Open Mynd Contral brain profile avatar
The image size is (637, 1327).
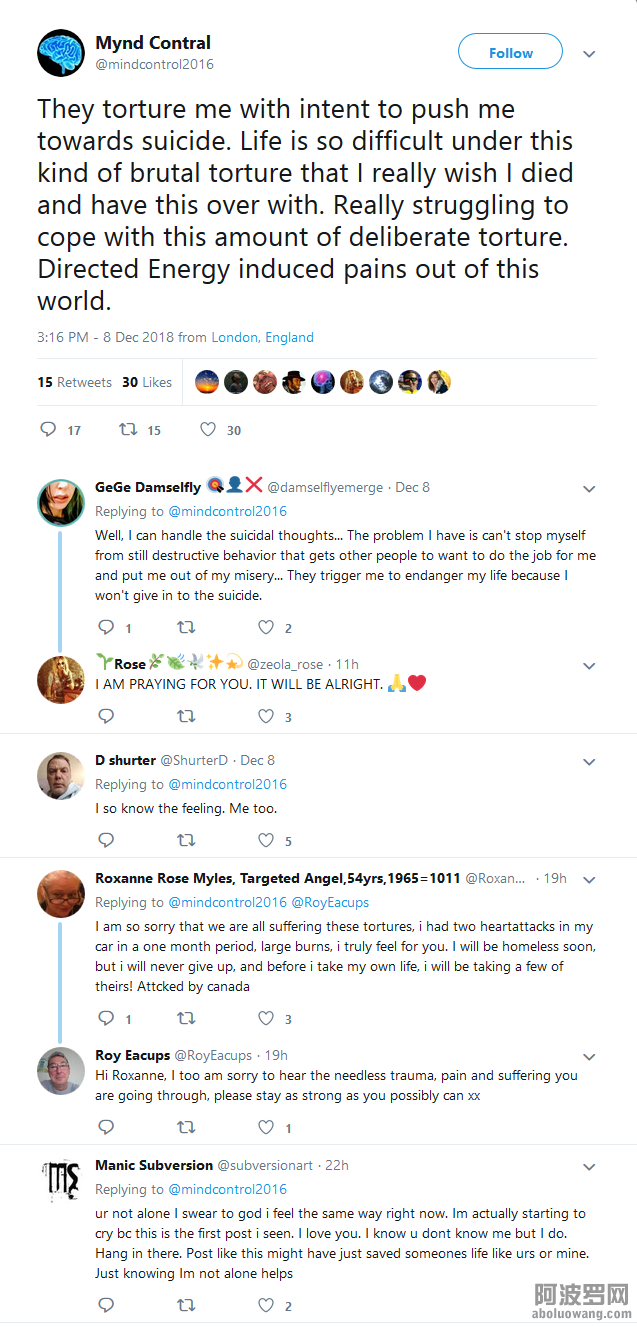click(61, 54)
